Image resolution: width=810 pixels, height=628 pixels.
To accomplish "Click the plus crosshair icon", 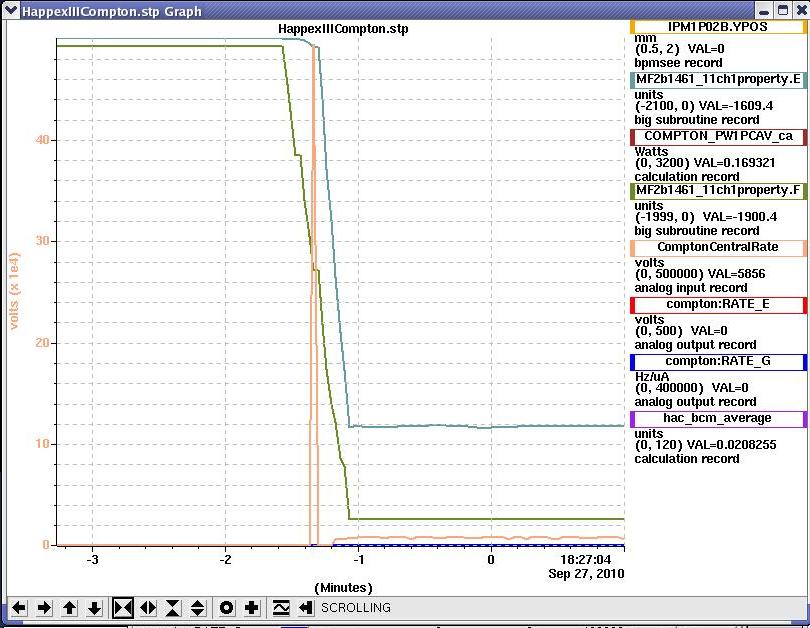I will click(252, 608).
